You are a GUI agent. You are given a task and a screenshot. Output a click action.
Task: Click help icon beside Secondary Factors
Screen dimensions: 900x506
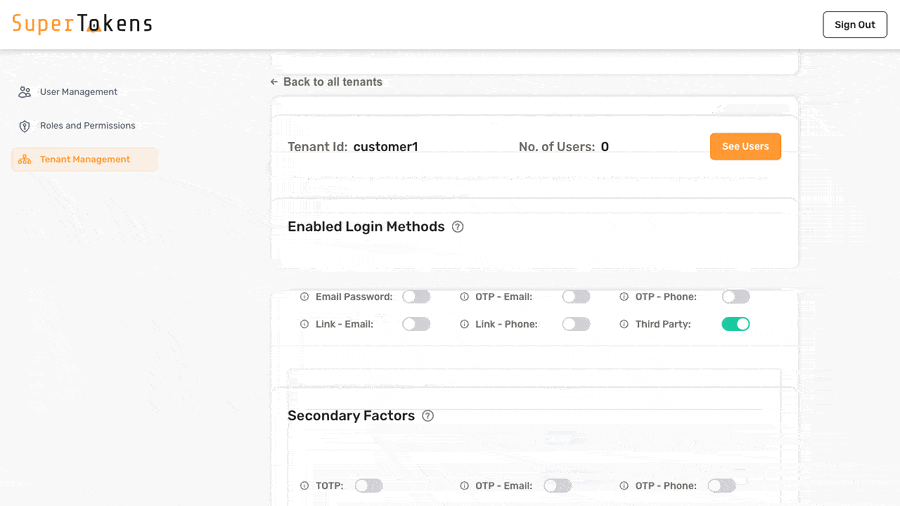click(428, 416)
